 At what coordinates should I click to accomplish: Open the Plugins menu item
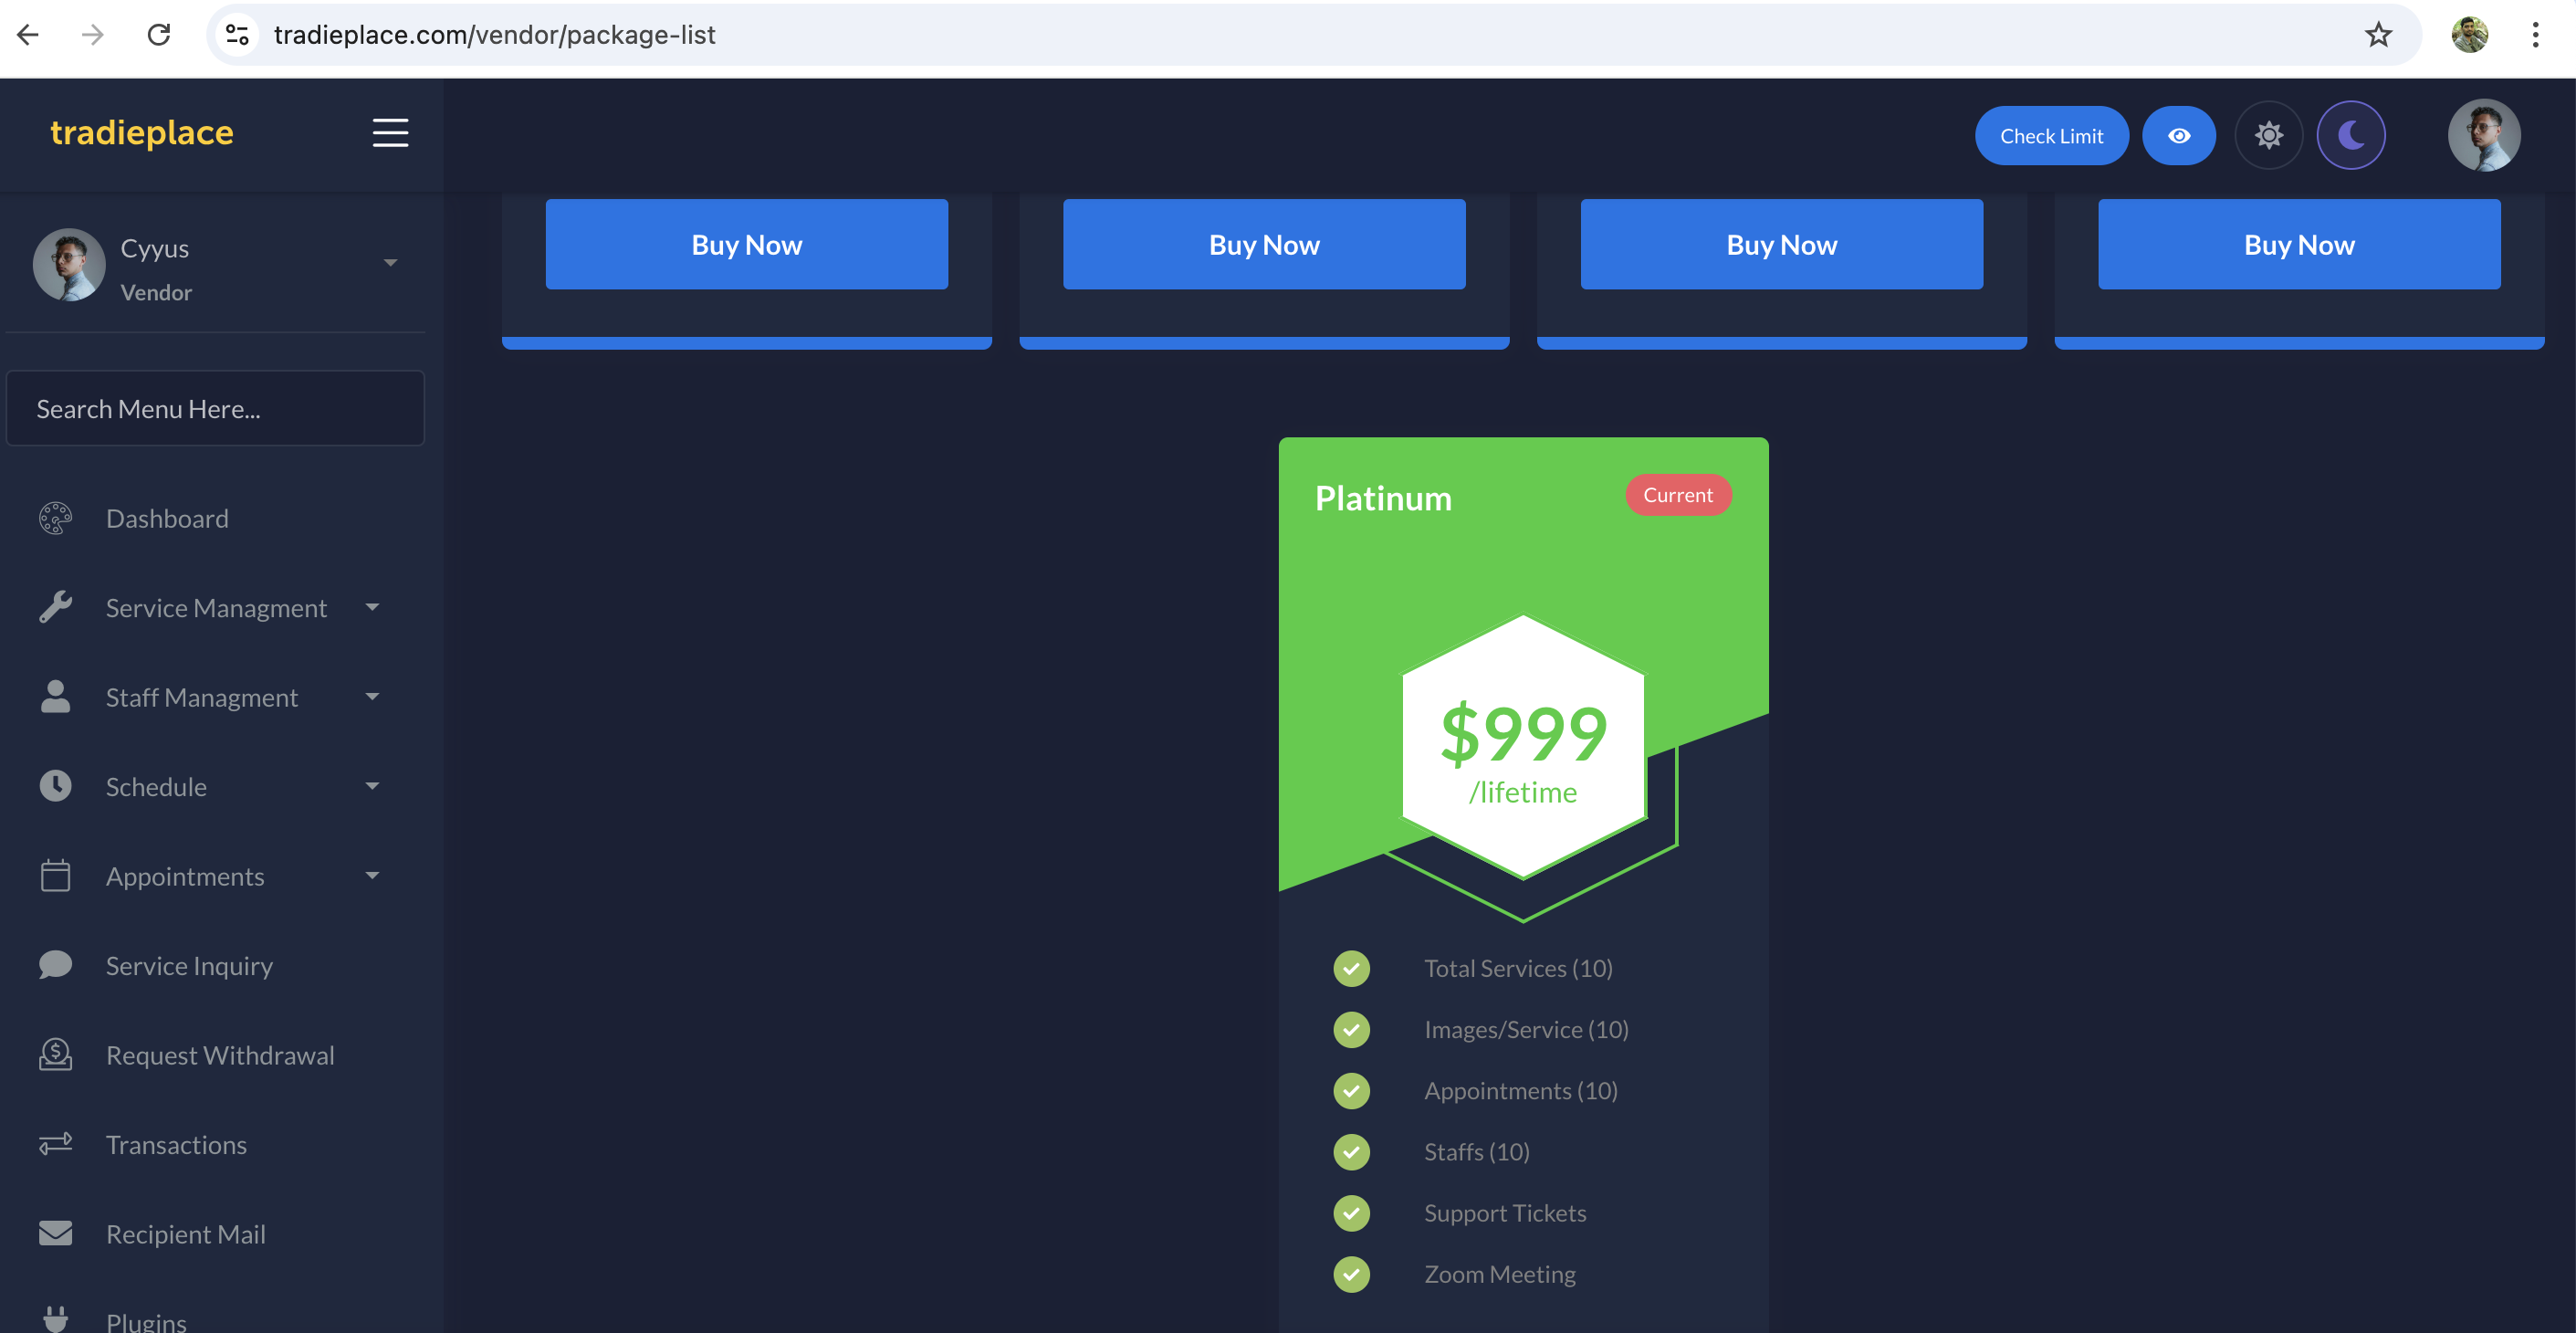[146, 1320]
